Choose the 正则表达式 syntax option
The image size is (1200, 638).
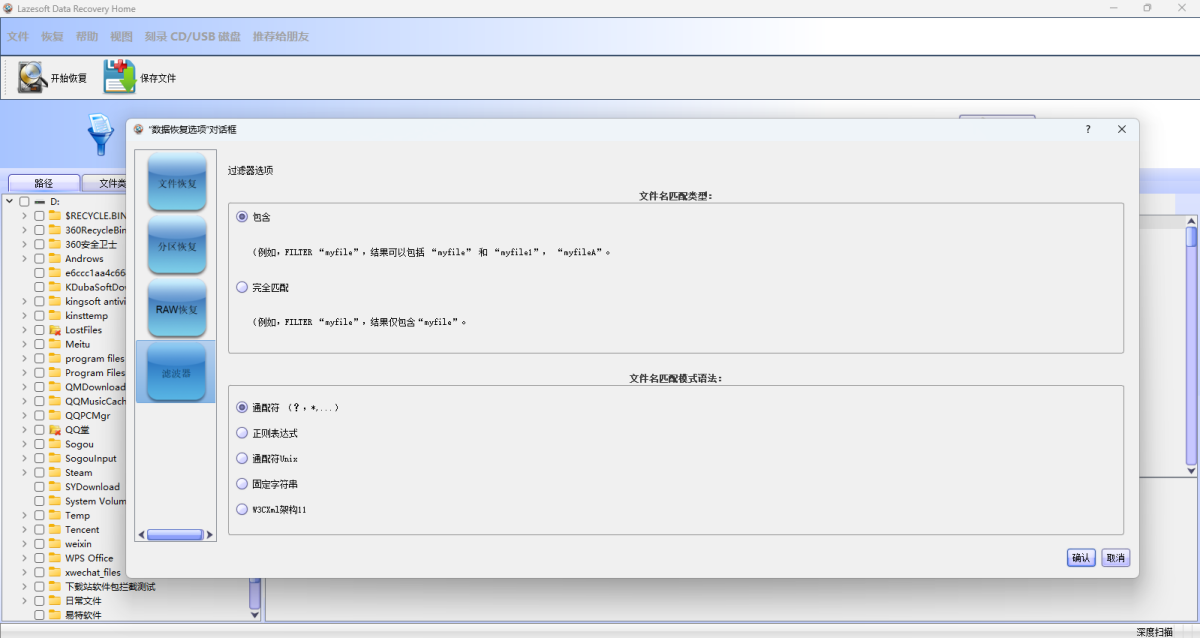point(242,433)
